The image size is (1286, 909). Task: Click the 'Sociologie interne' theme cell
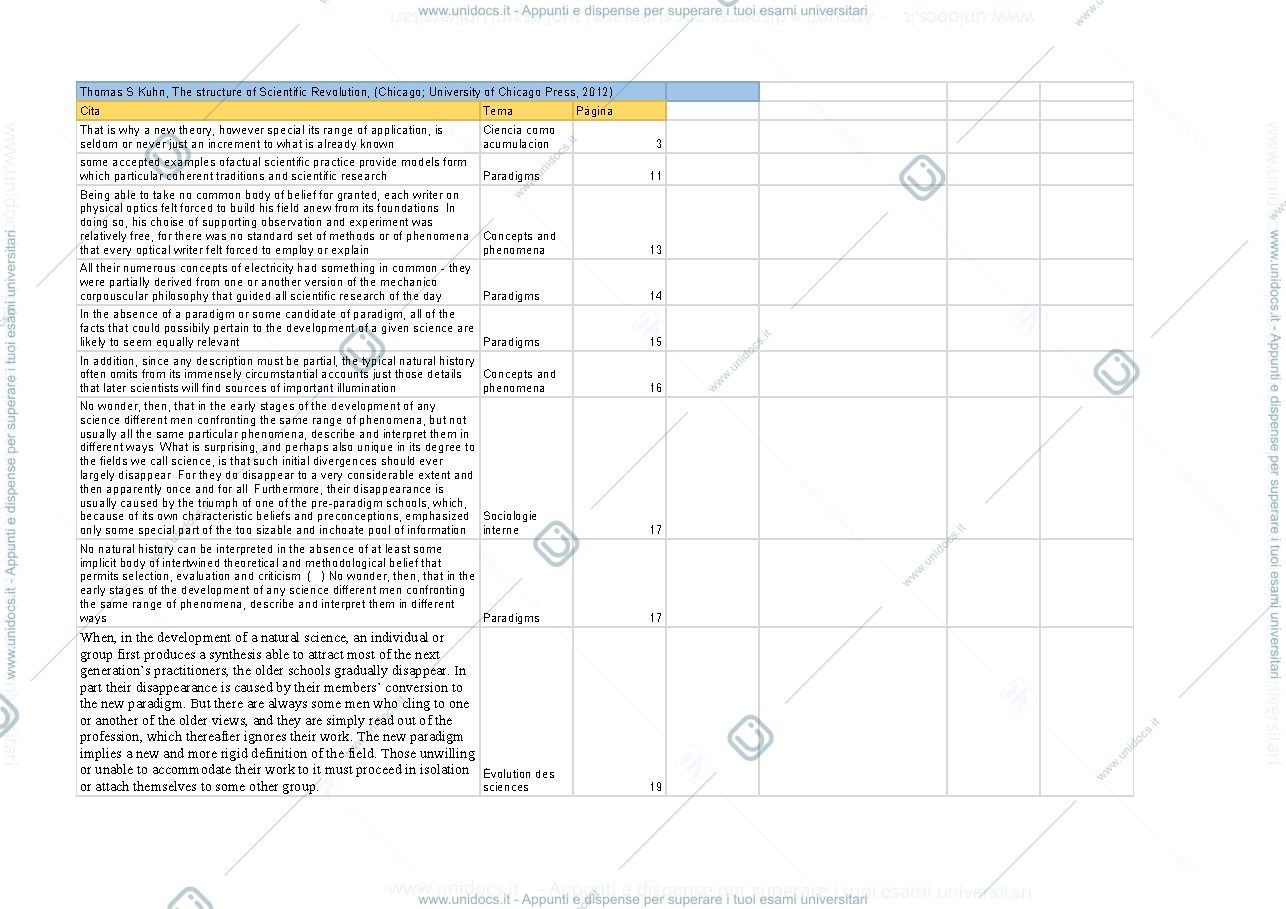(526, 468)
